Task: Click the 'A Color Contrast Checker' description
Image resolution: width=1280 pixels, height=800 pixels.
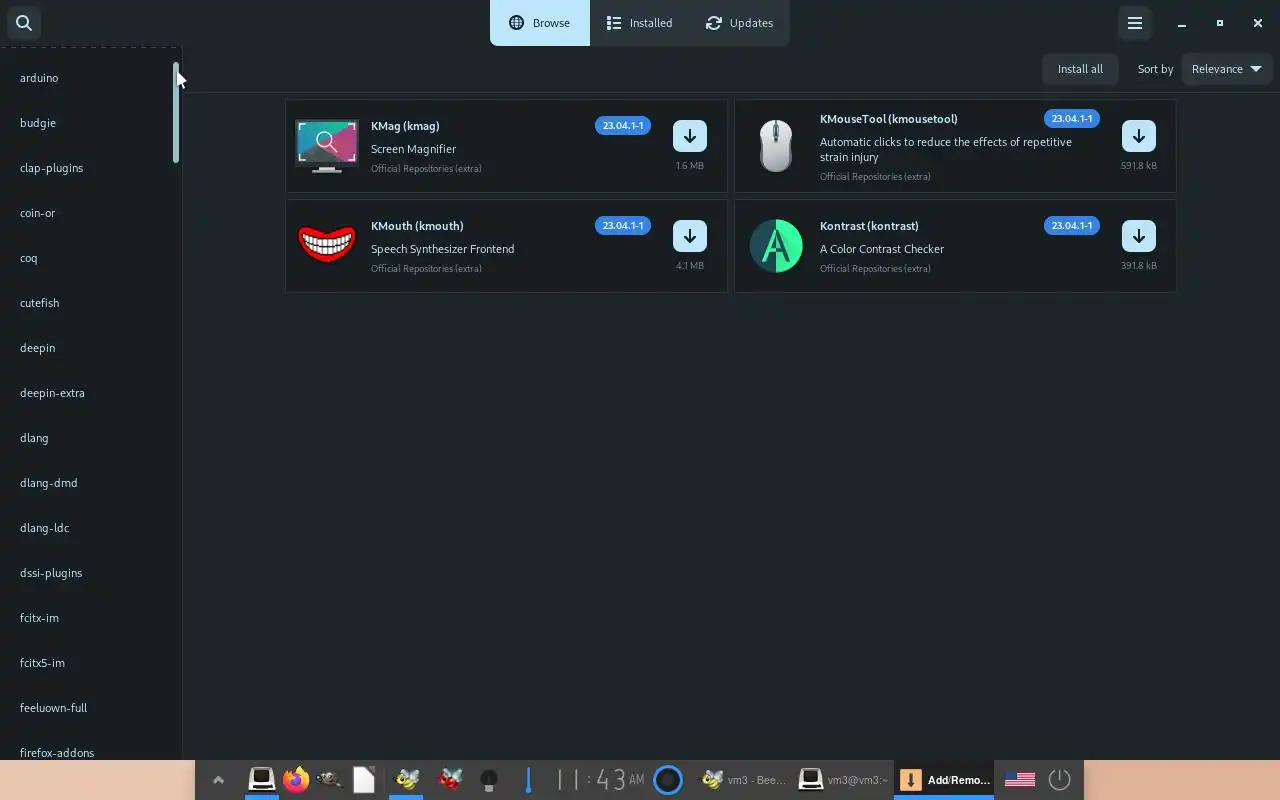Action: tap(882, 249)
